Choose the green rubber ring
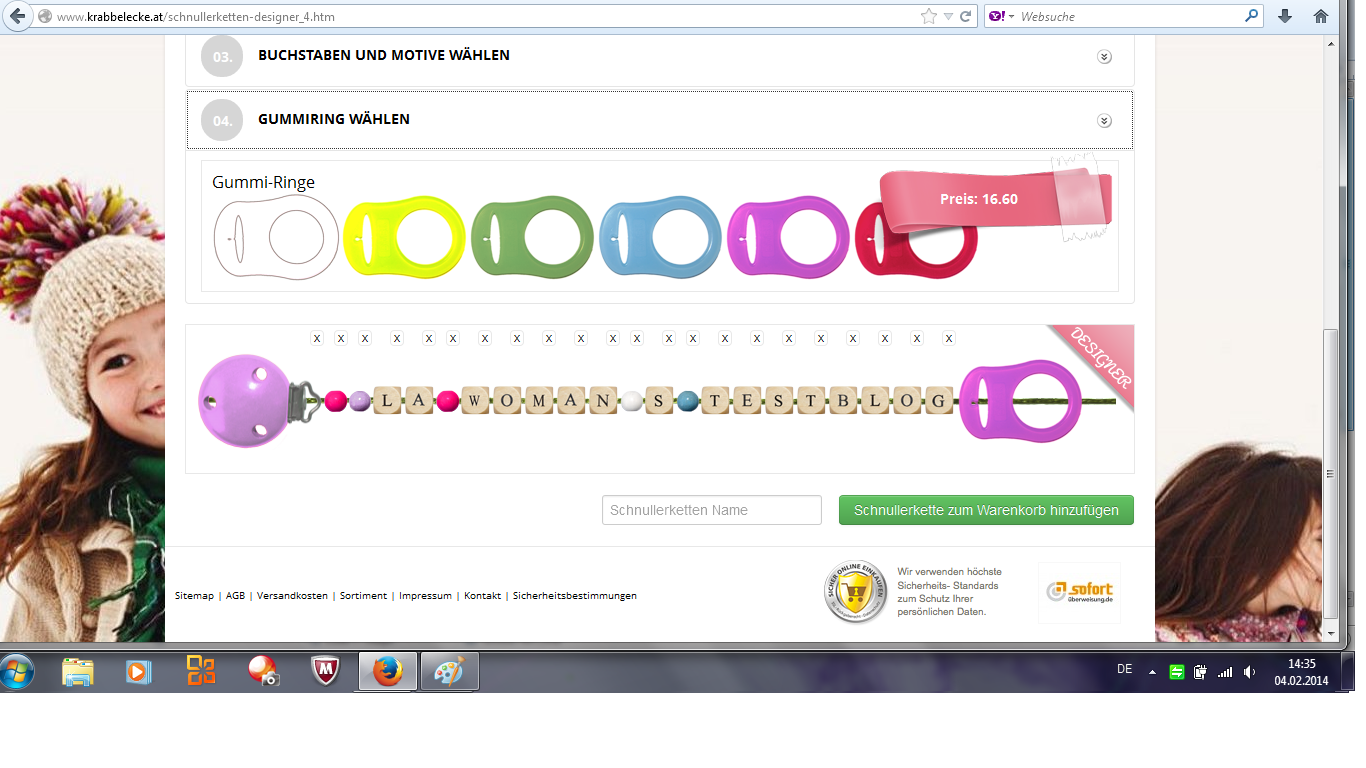 coord(532,237)
